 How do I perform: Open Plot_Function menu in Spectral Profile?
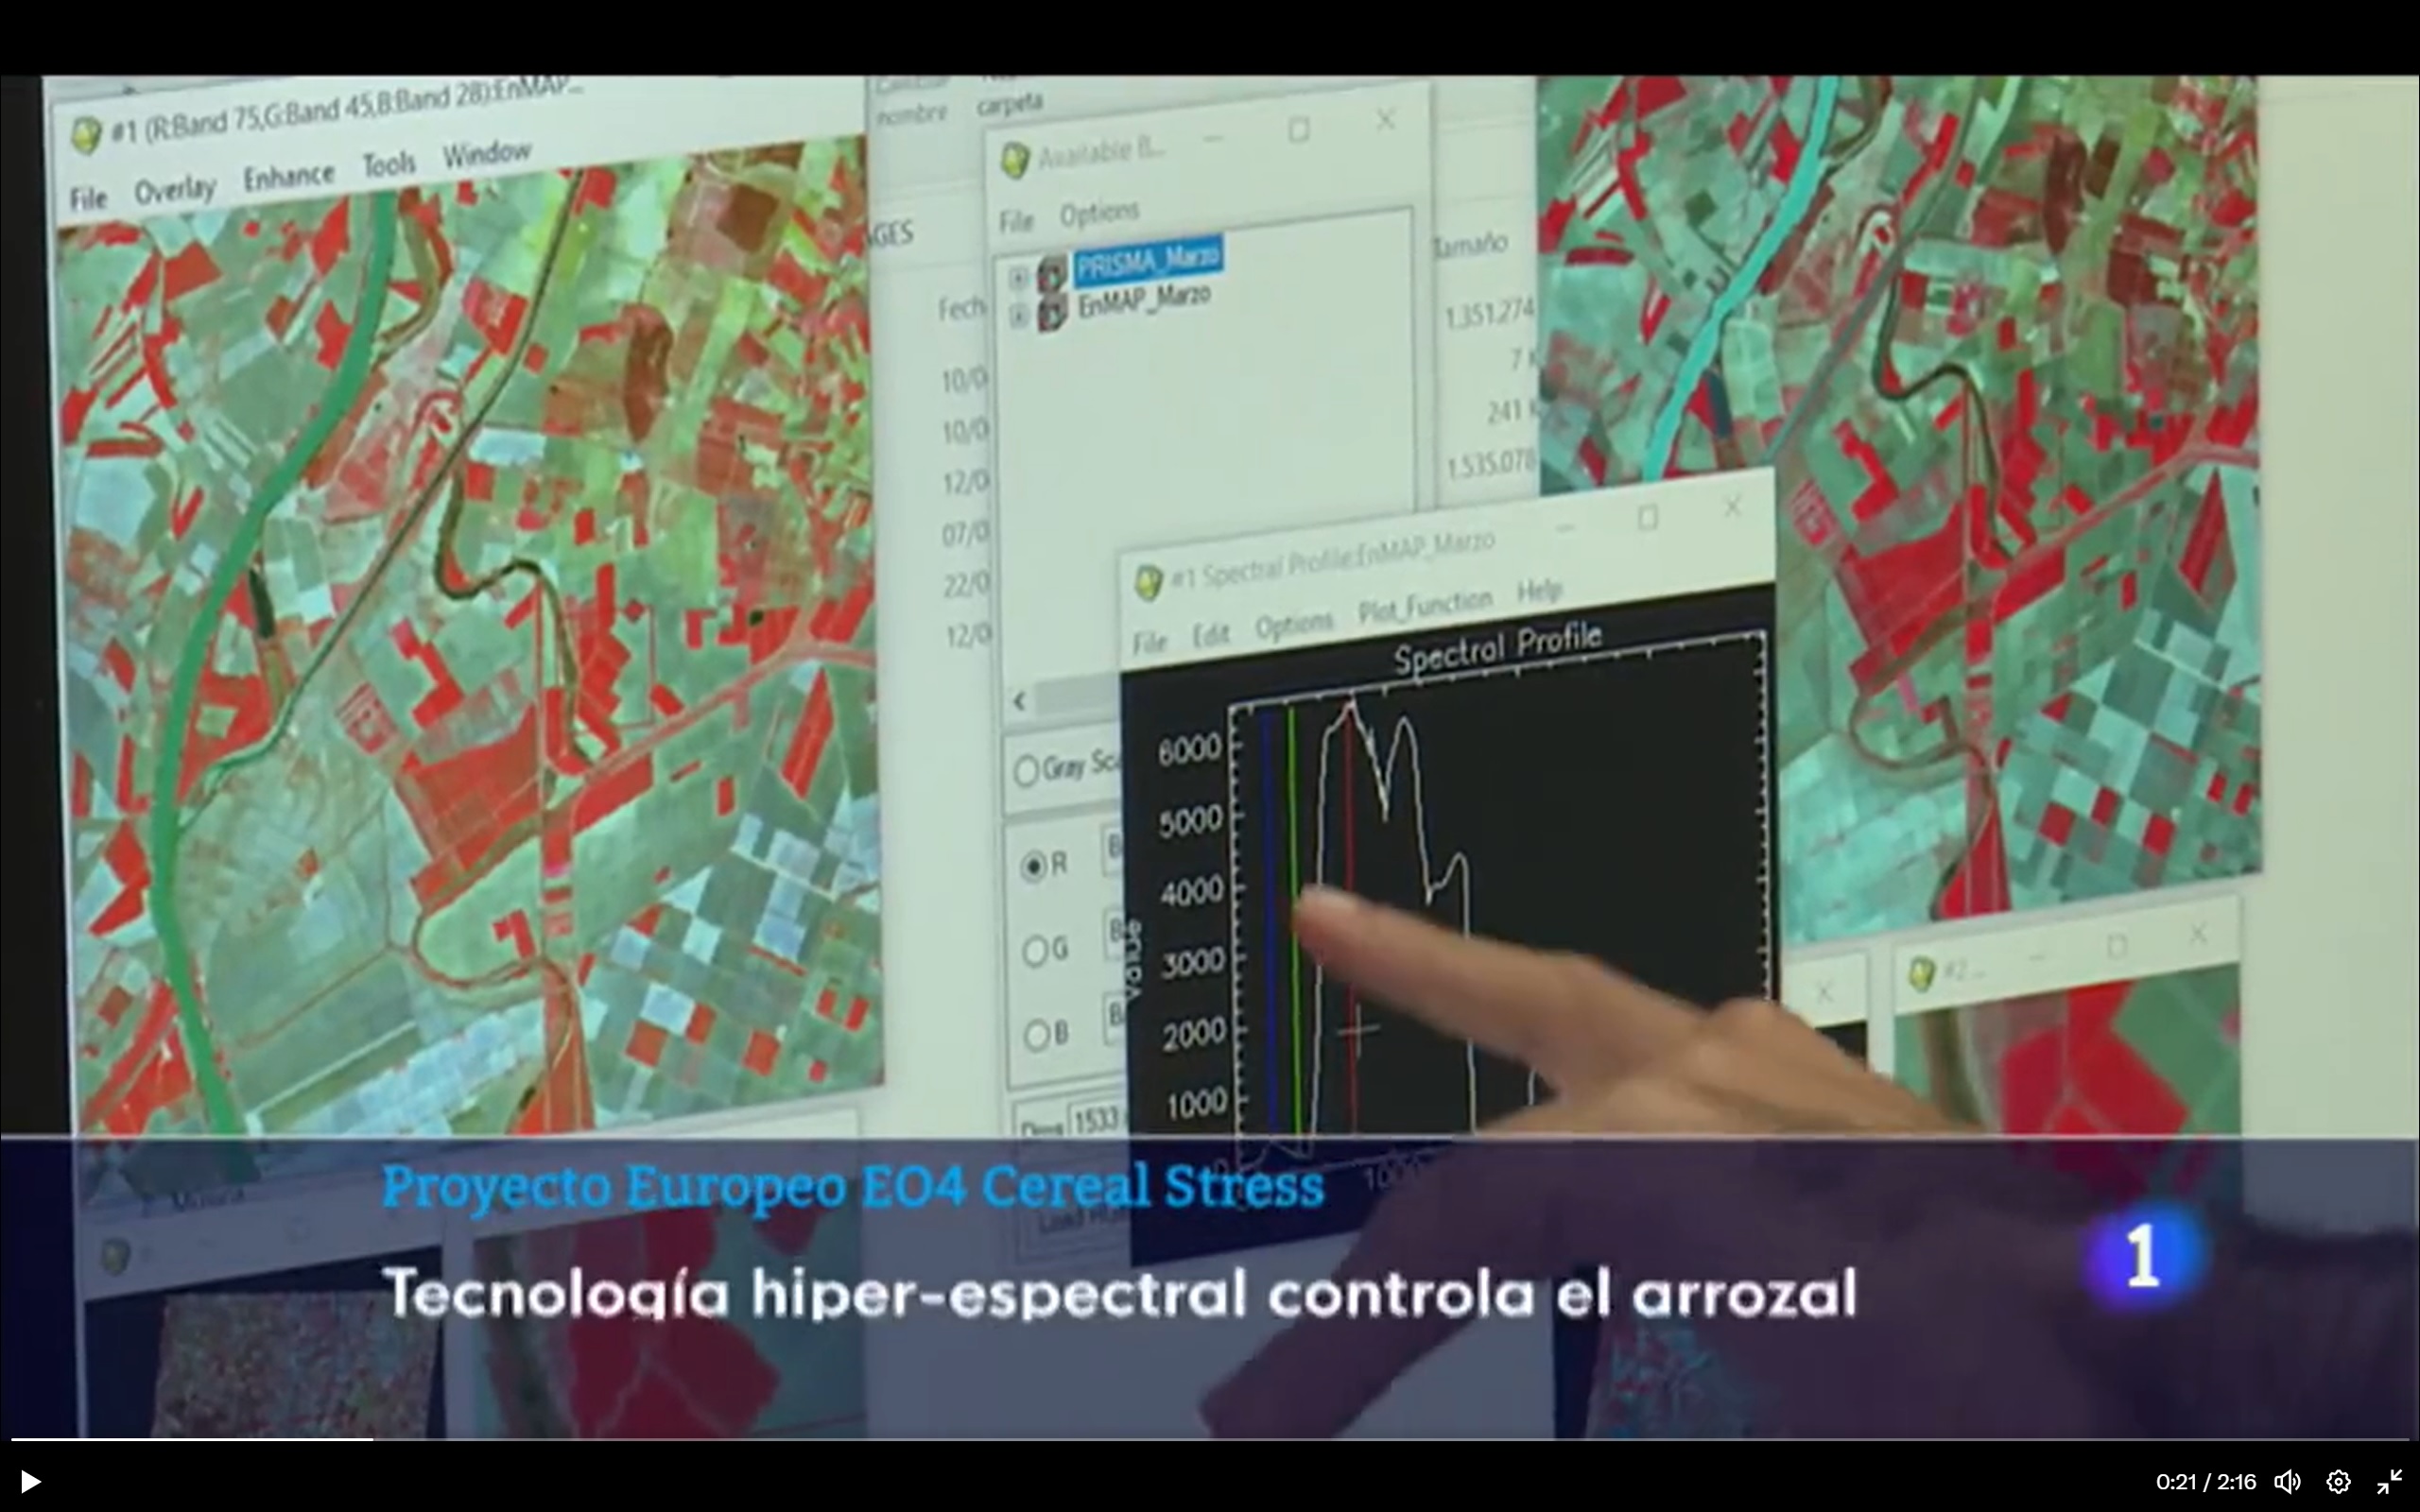pos(1424,606)
